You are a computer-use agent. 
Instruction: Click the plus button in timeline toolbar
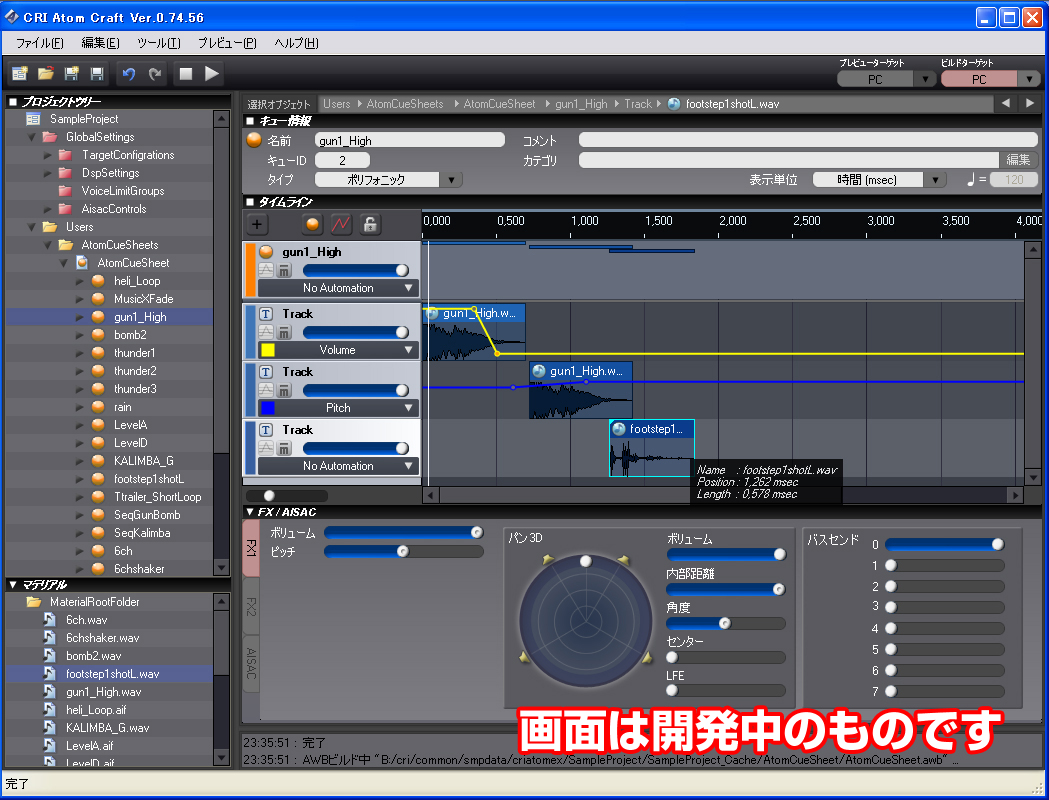(x=258, y=224)
